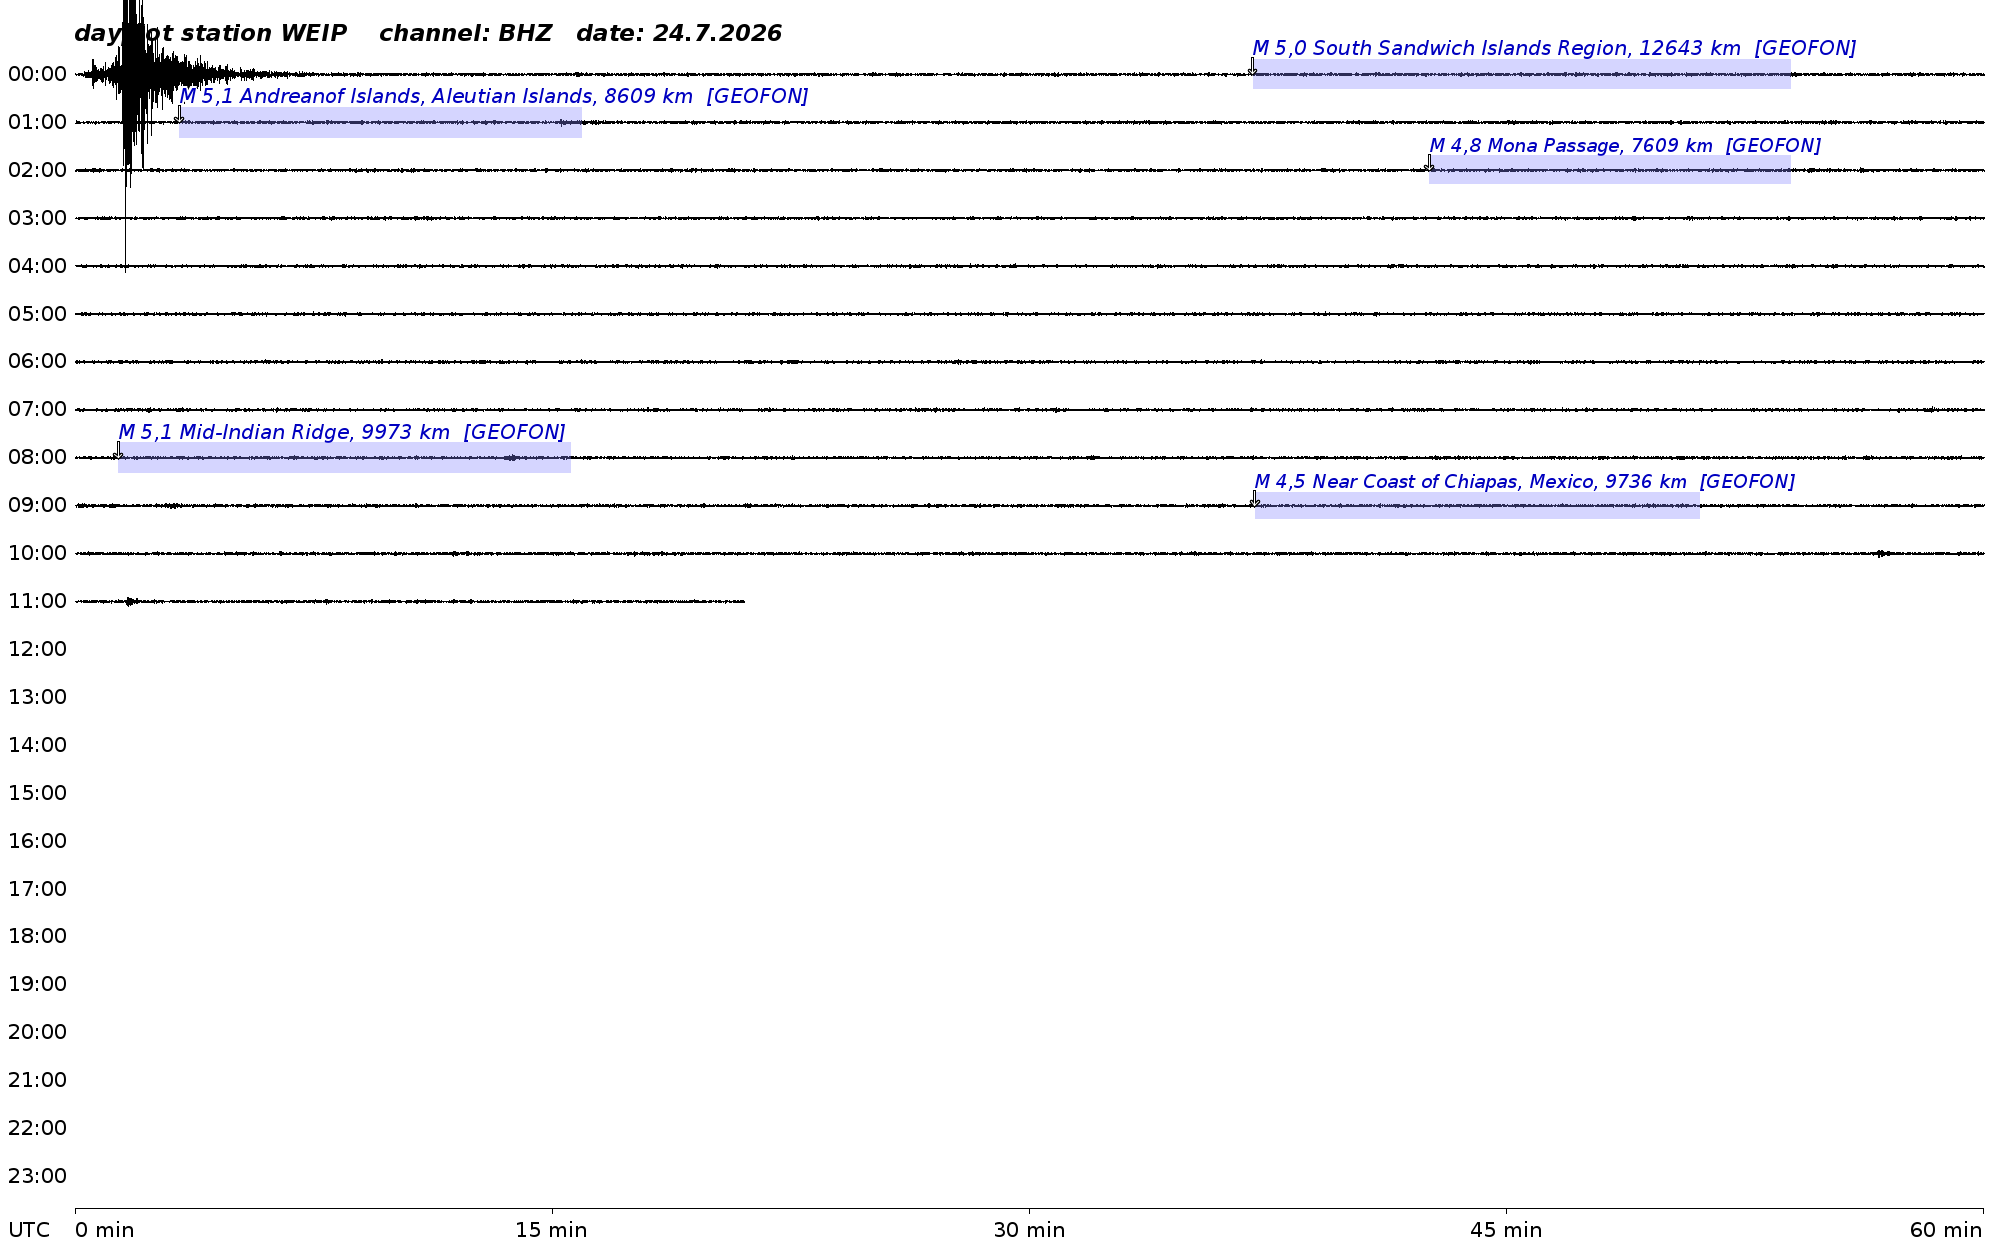Click the Mona Passage event arrow marker
Screen dimensions: 2000x1250
[x=1429, y=163]
